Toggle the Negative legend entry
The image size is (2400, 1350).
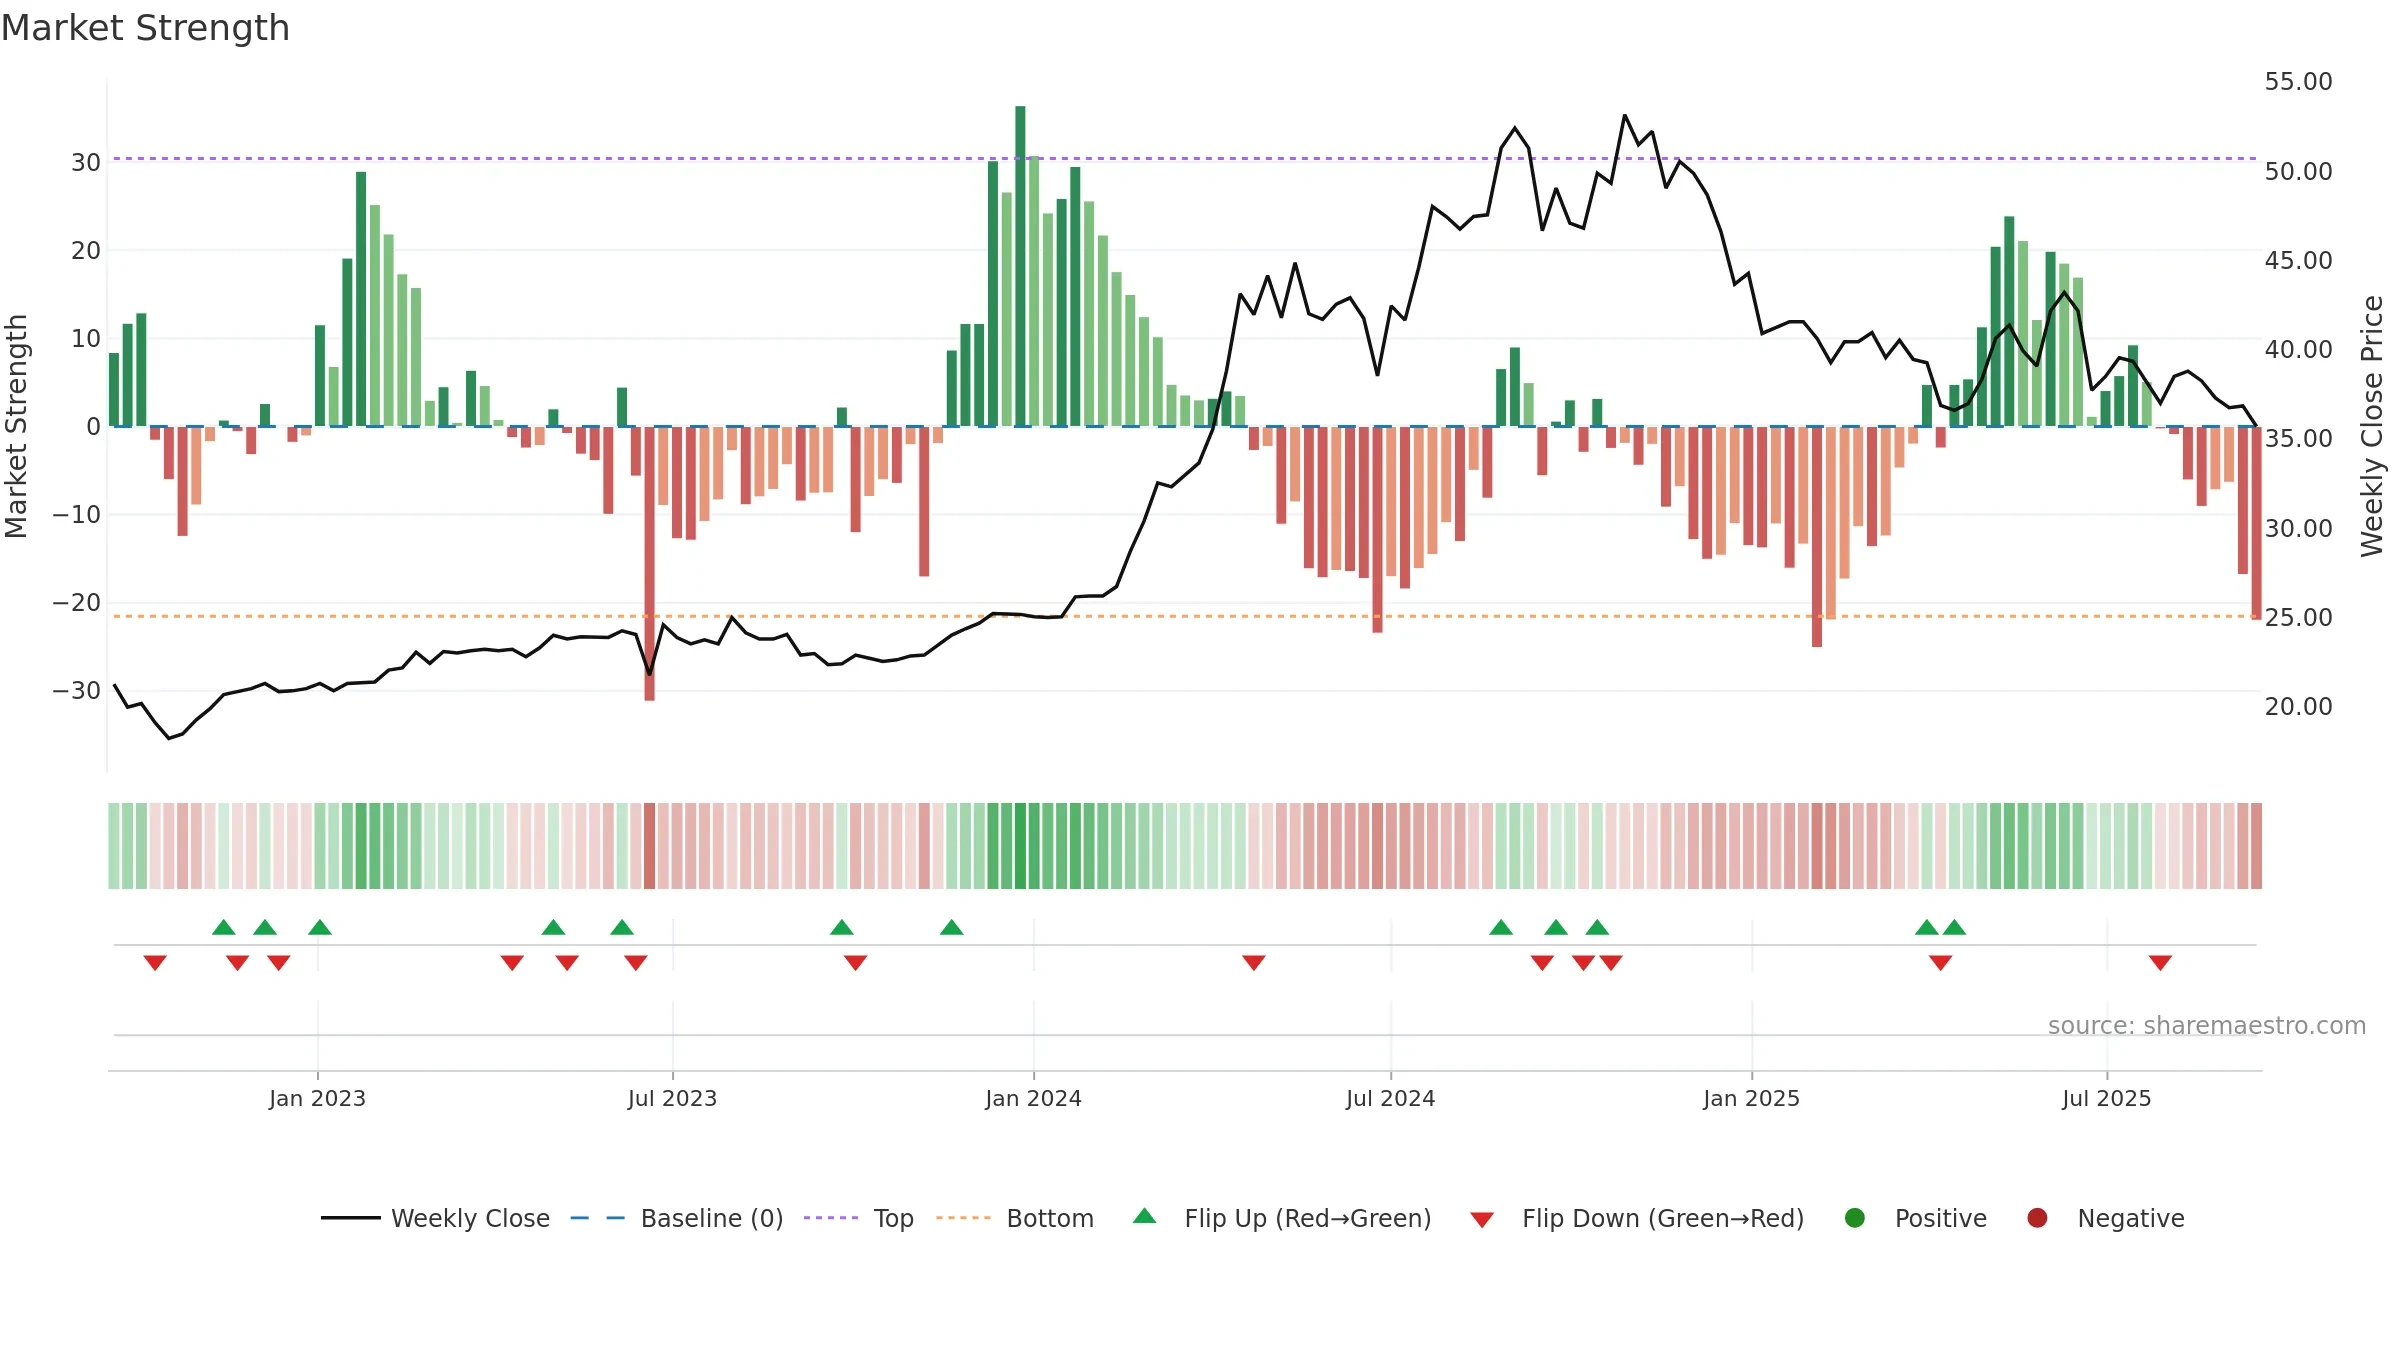tap(2105, 1218)
